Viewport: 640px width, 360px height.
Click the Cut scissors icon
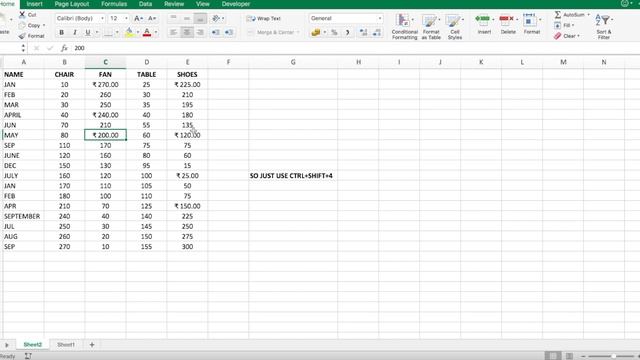(x=22, y=14)
